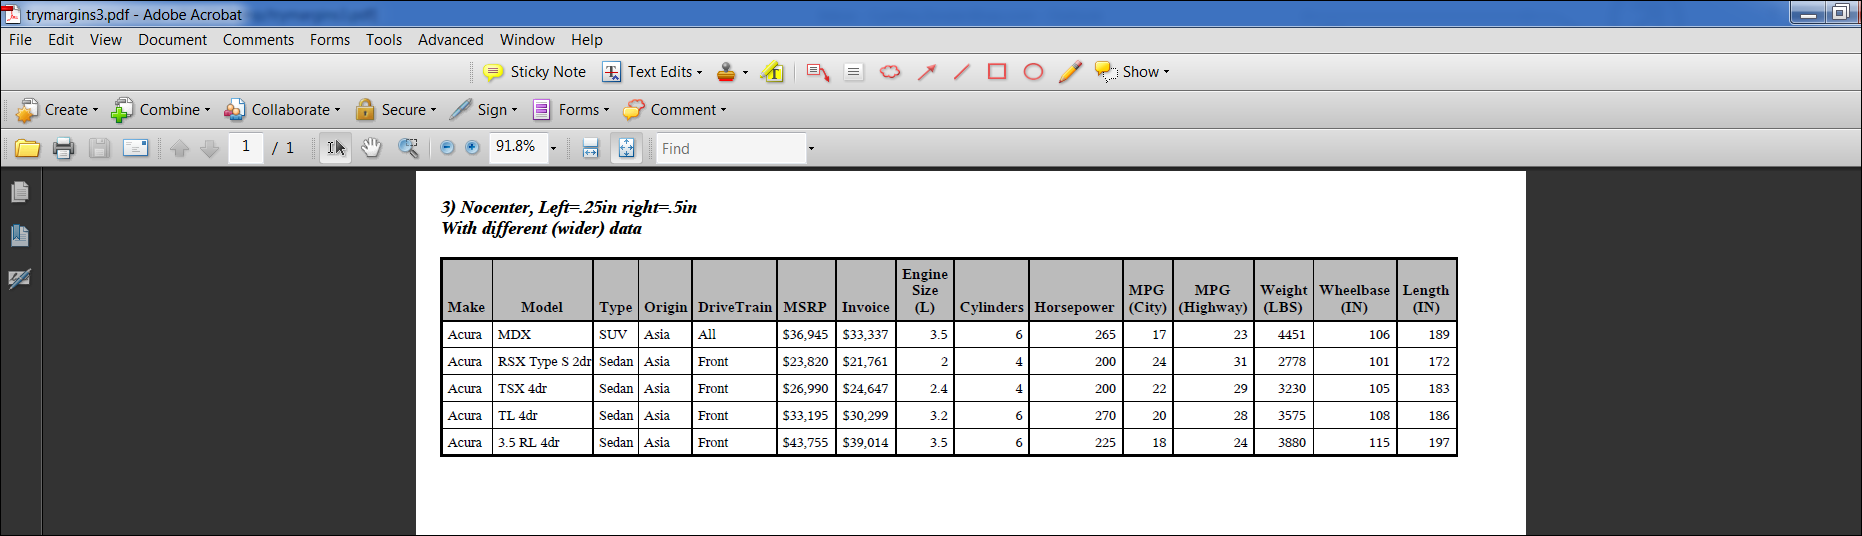Click the SUV type cell
This screenshot has width=1862, height=536.
click(x=613, y=334)
